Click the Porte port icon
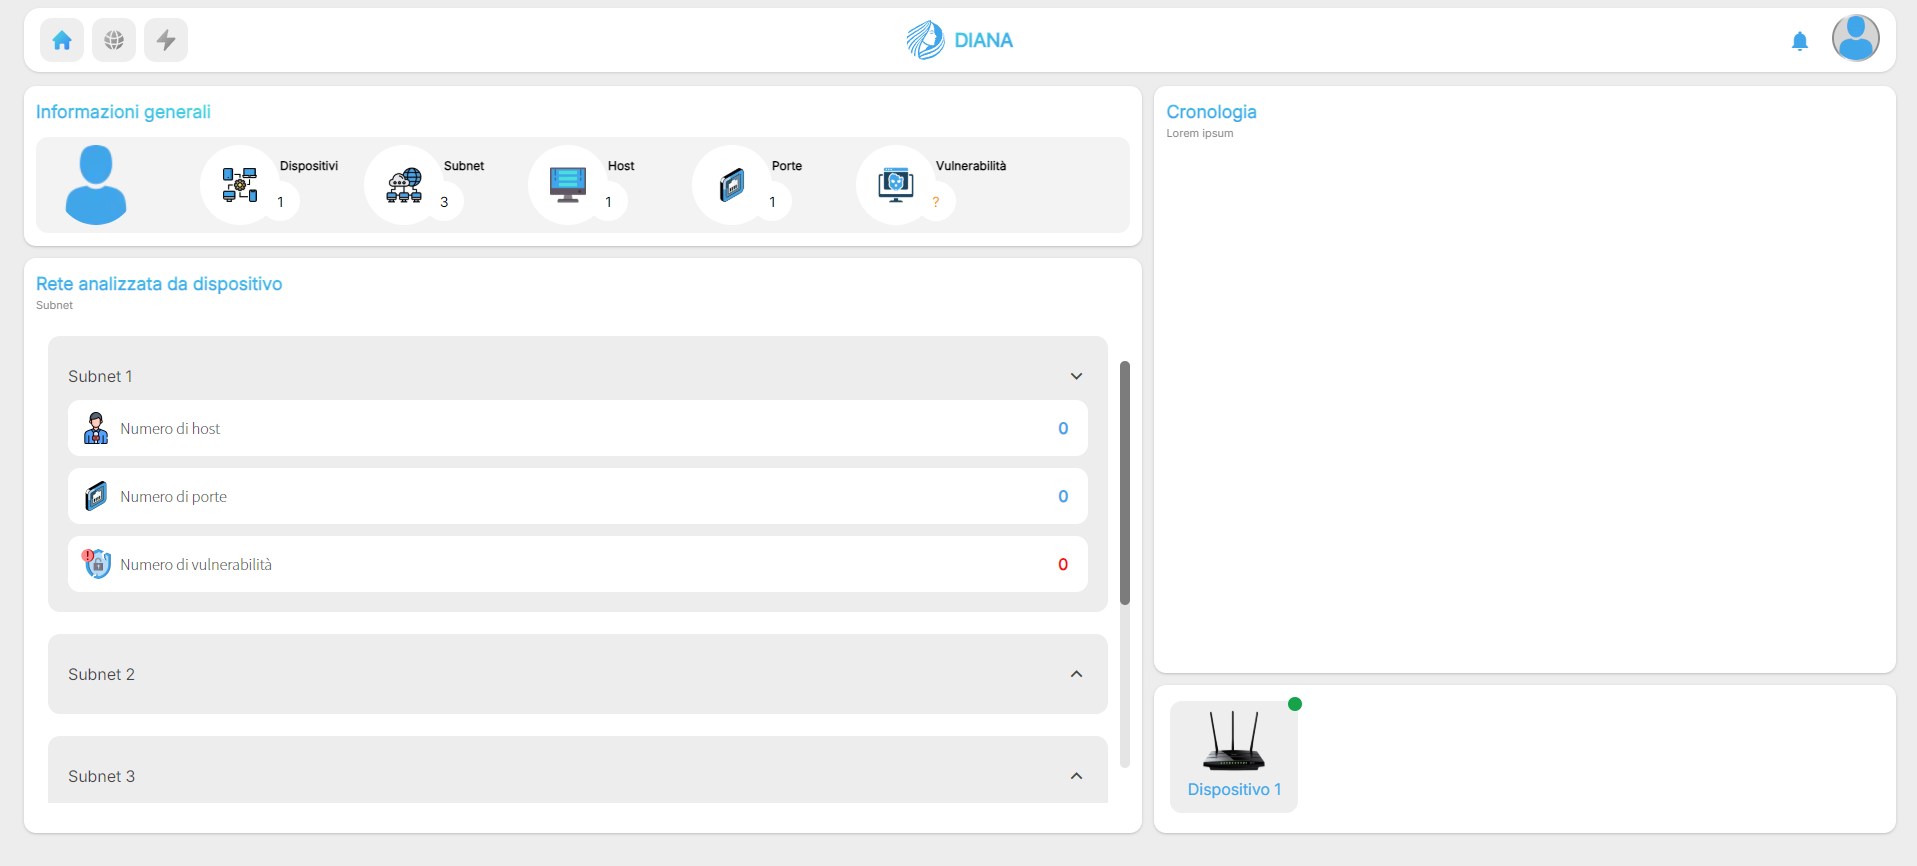The height and width of the screenshot is (866, 1917). [x=732, y=185]
